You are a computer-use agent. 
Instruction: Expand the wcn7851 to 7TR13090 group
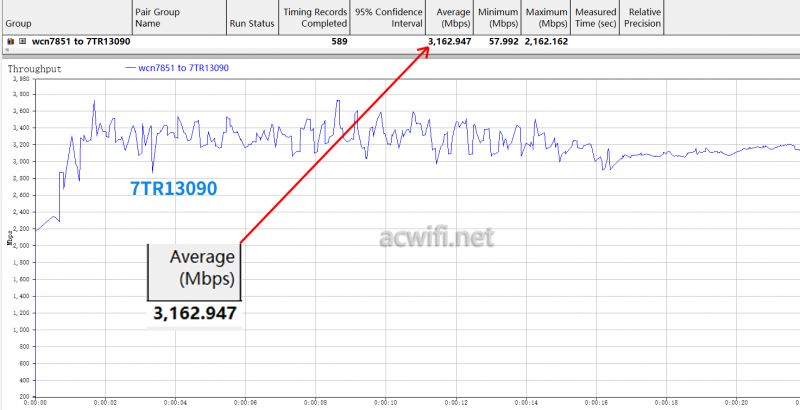pos(22,42)
